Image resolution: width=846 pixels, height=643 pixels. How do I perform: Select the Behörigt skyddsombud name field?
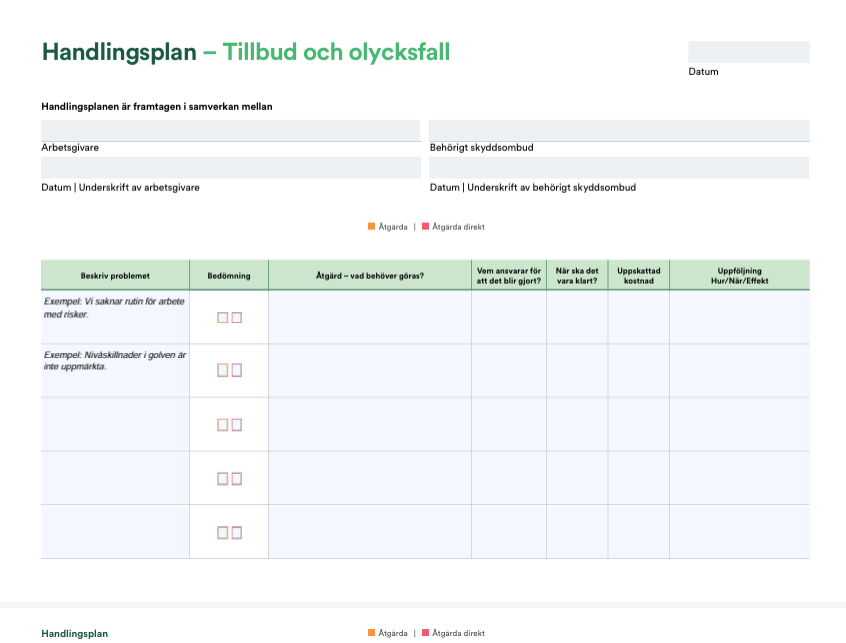pyautogui.click(x=618, y=131)
